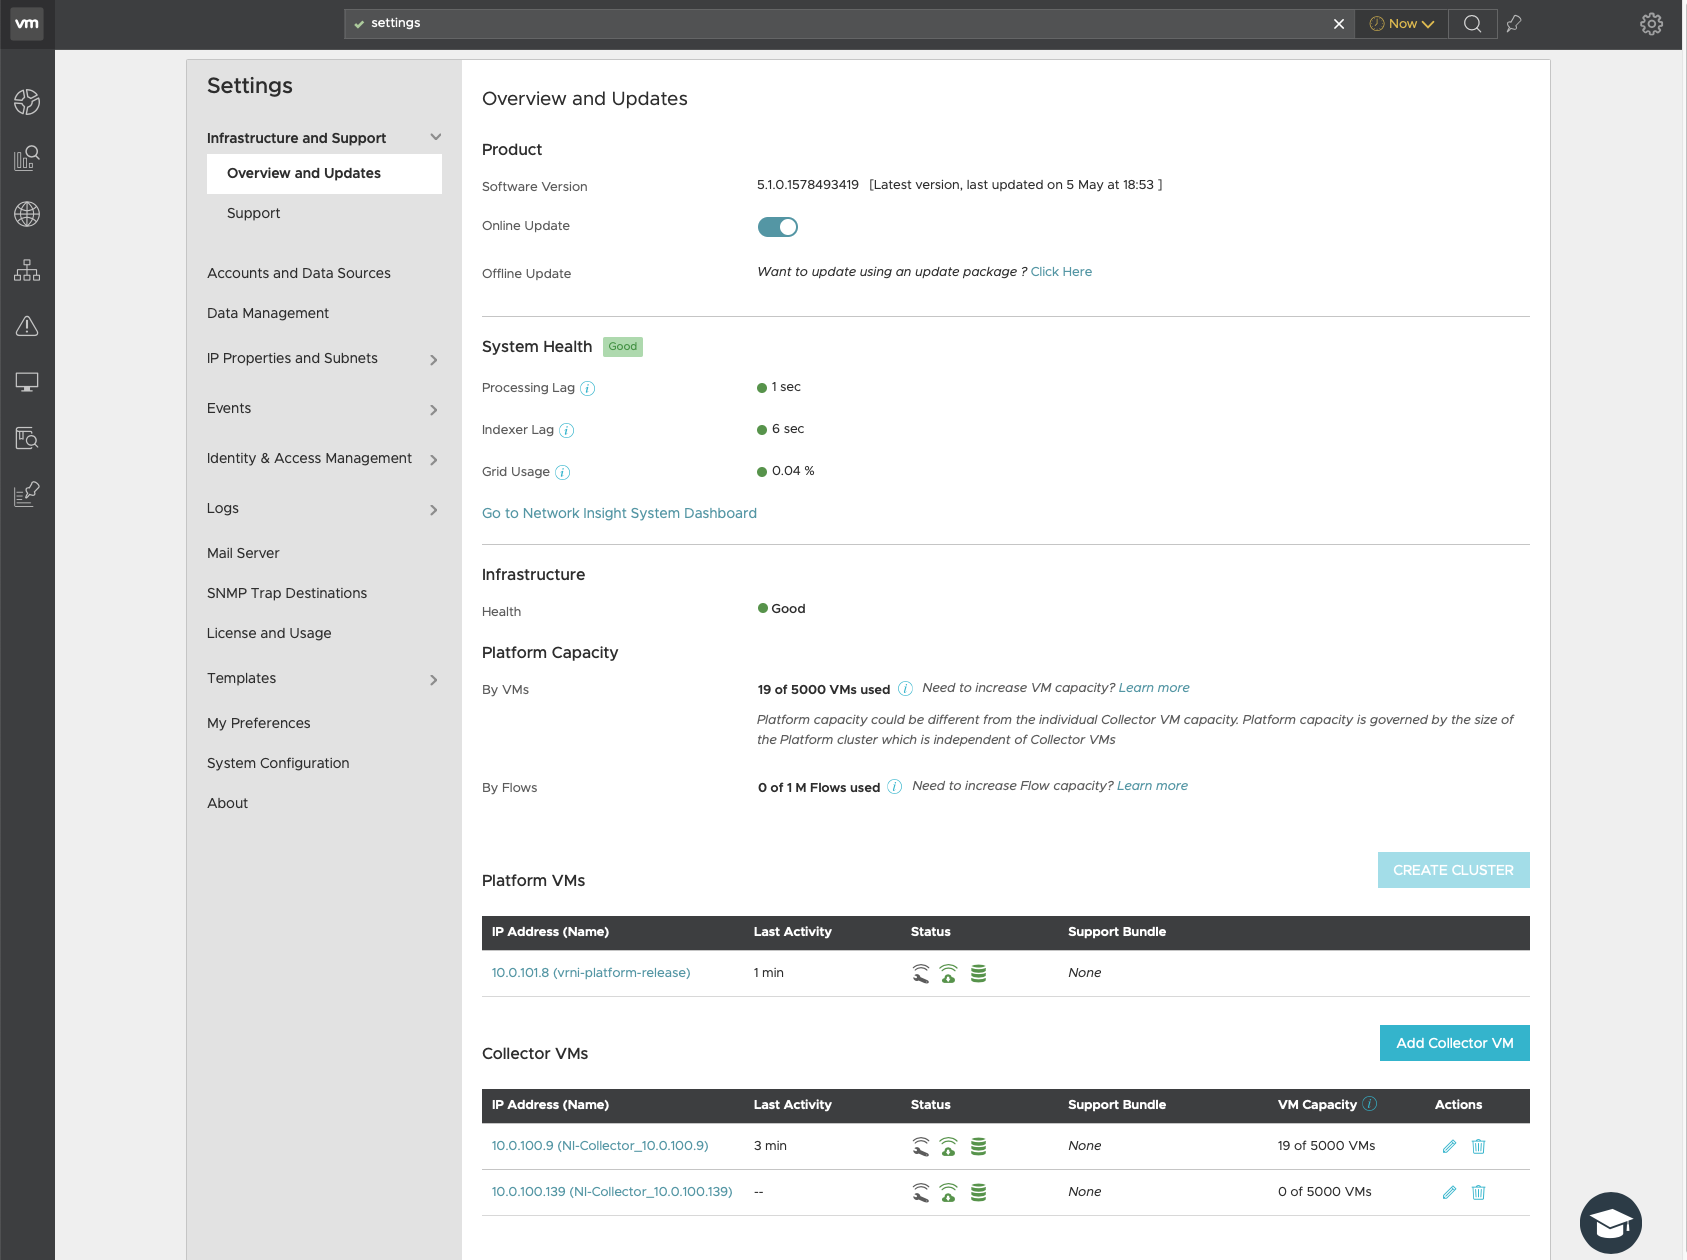Image resolution: width=1687 pixels, height=1260 pixels.
Task: Open alerts via the warning triangle icon
Action: tap(27, 326)
